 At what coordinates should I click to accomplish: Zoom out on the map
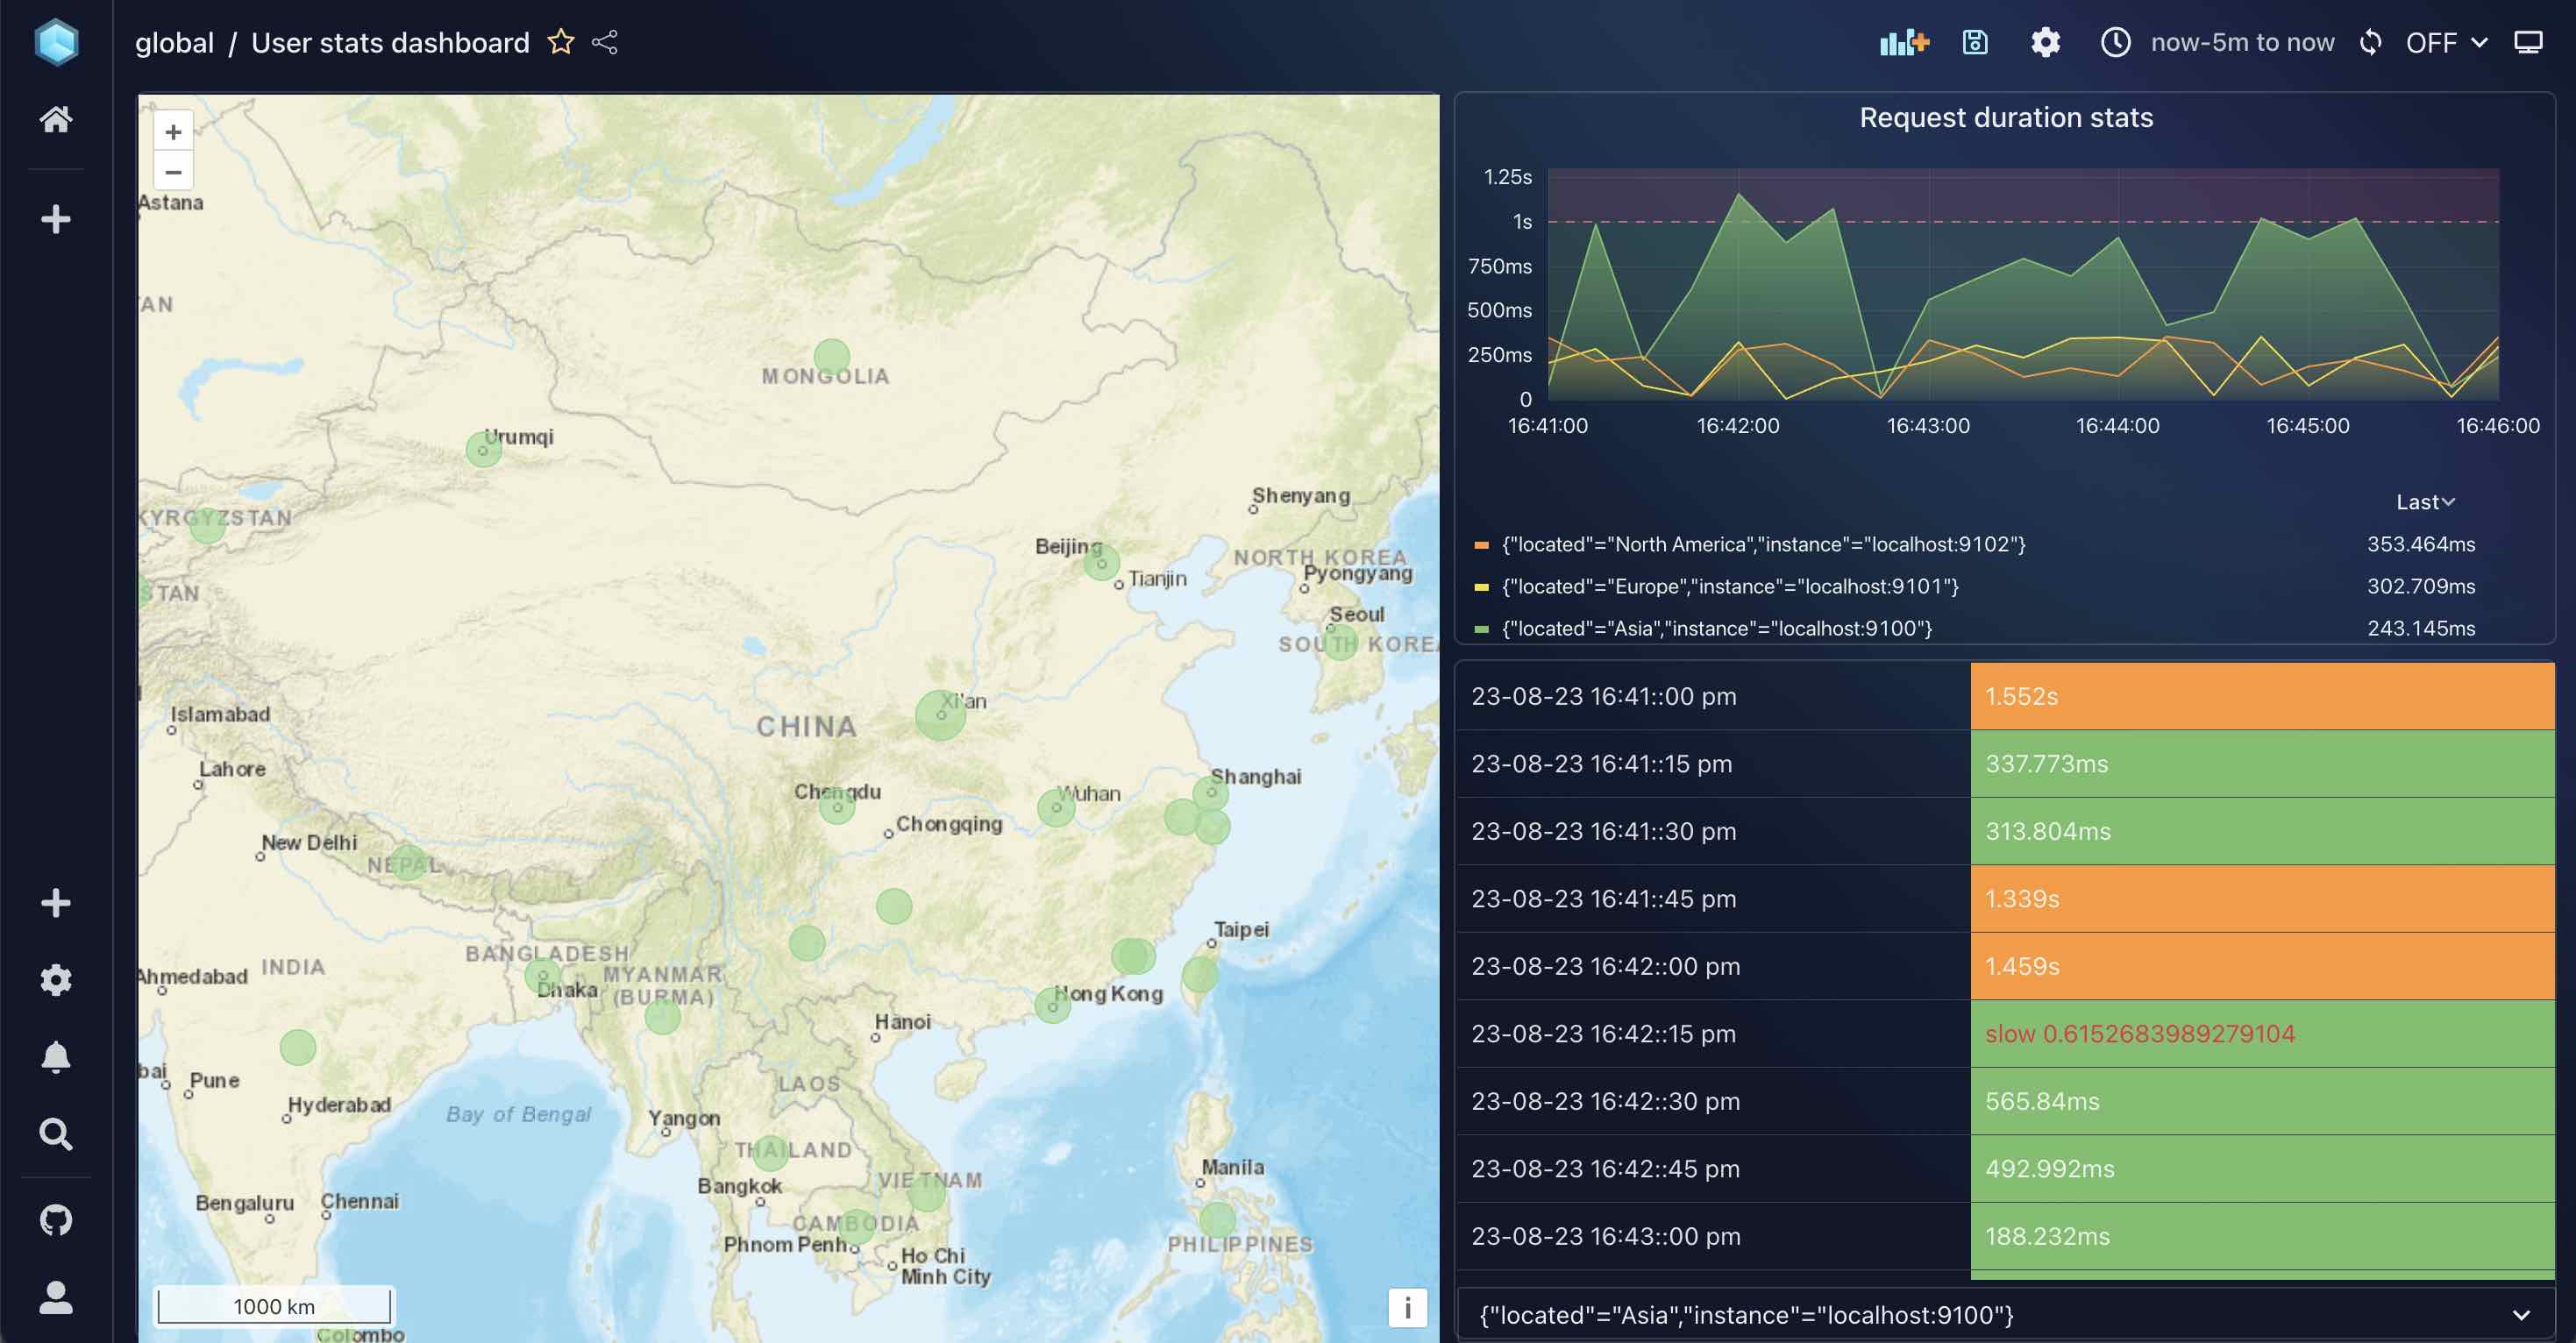tap(173, 172)
